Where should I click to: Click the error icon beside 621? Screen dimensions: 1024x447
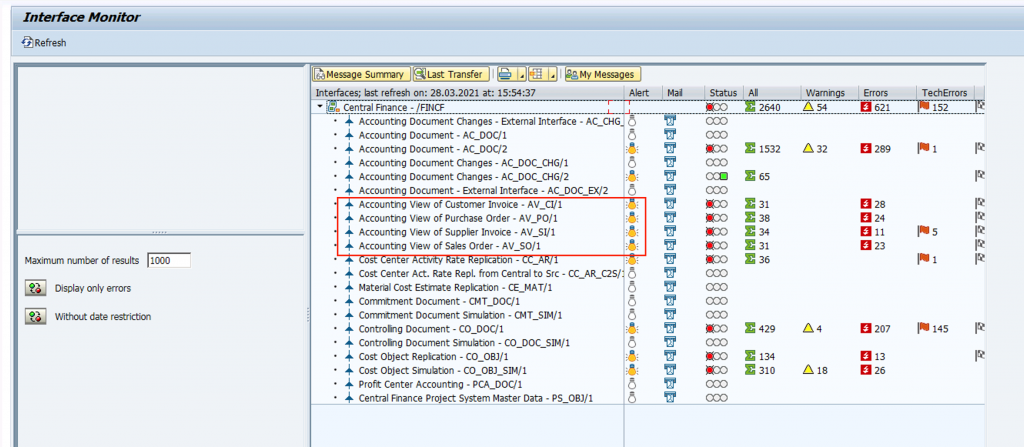coord(865,107)
